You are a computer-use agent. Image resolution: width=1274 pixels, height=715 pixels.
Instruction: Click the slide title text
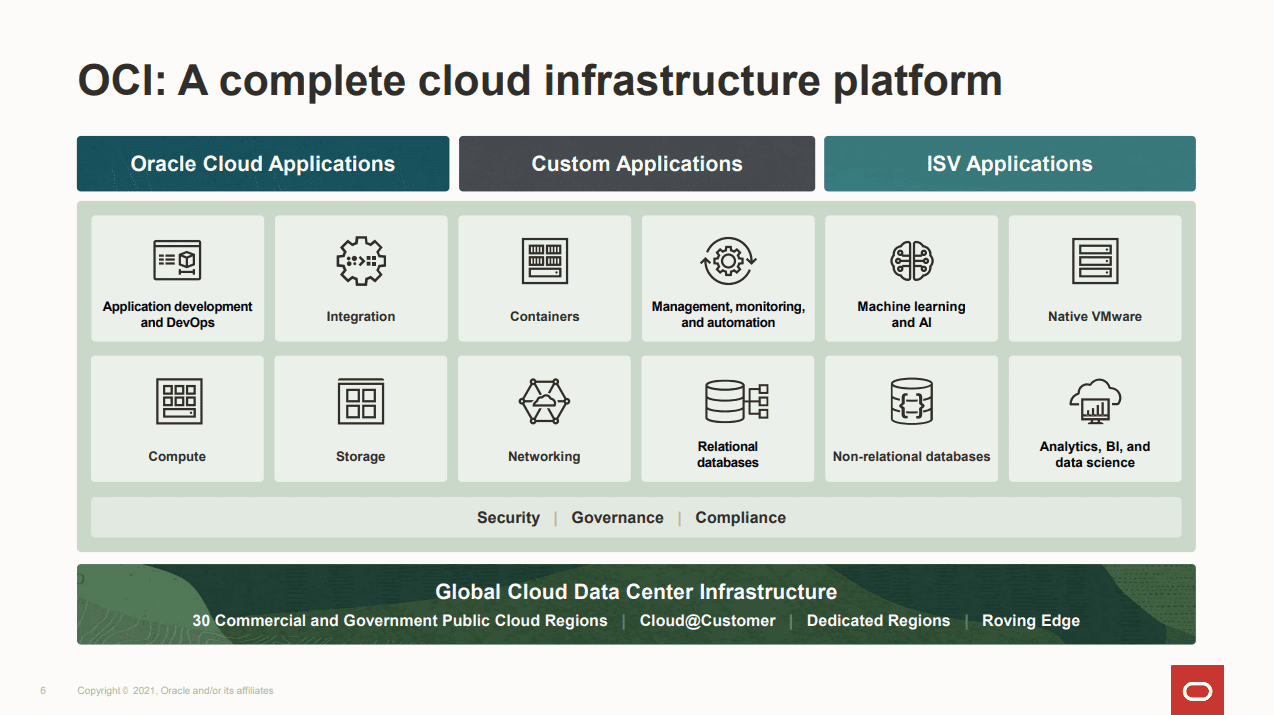click(540, 81)
